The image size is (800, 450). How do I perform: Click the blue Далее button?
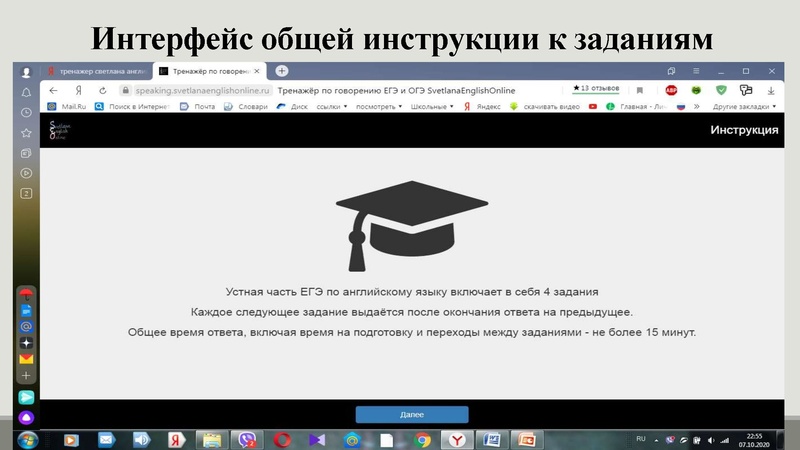coord(412,414)
